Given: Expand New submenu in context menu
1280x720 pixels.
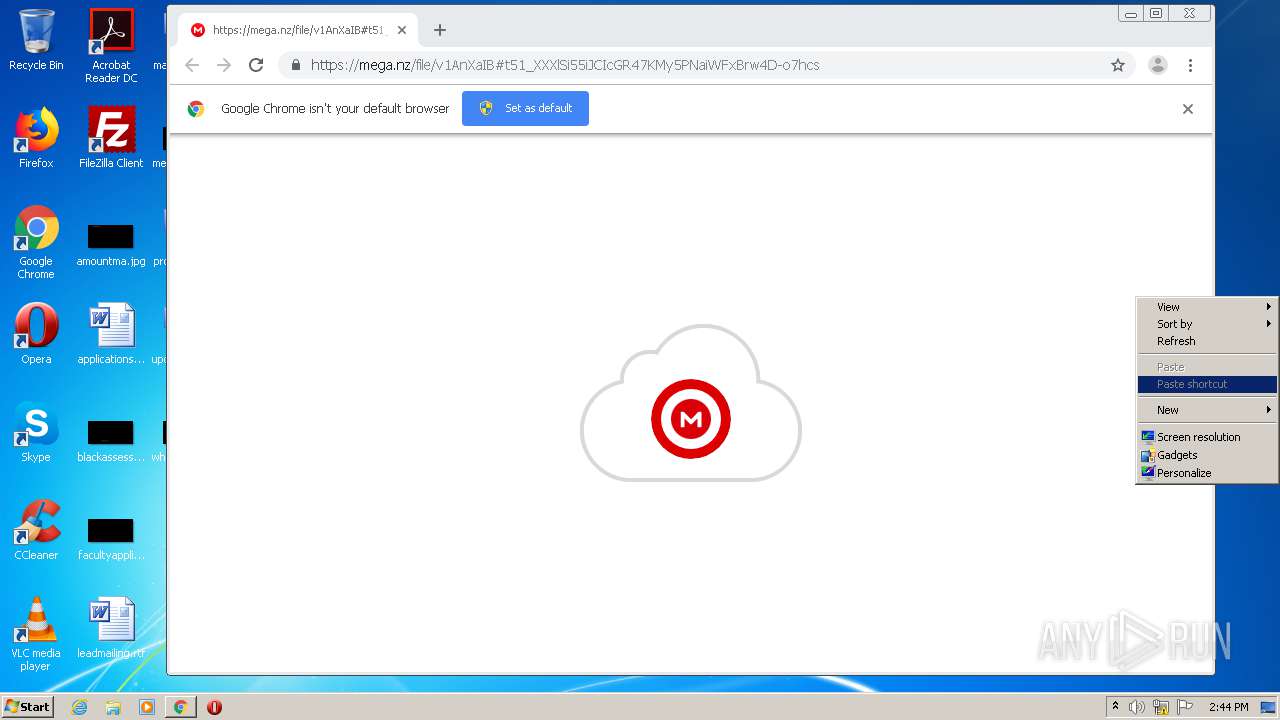Looking at the screenshot, I should click(1207, 410).
